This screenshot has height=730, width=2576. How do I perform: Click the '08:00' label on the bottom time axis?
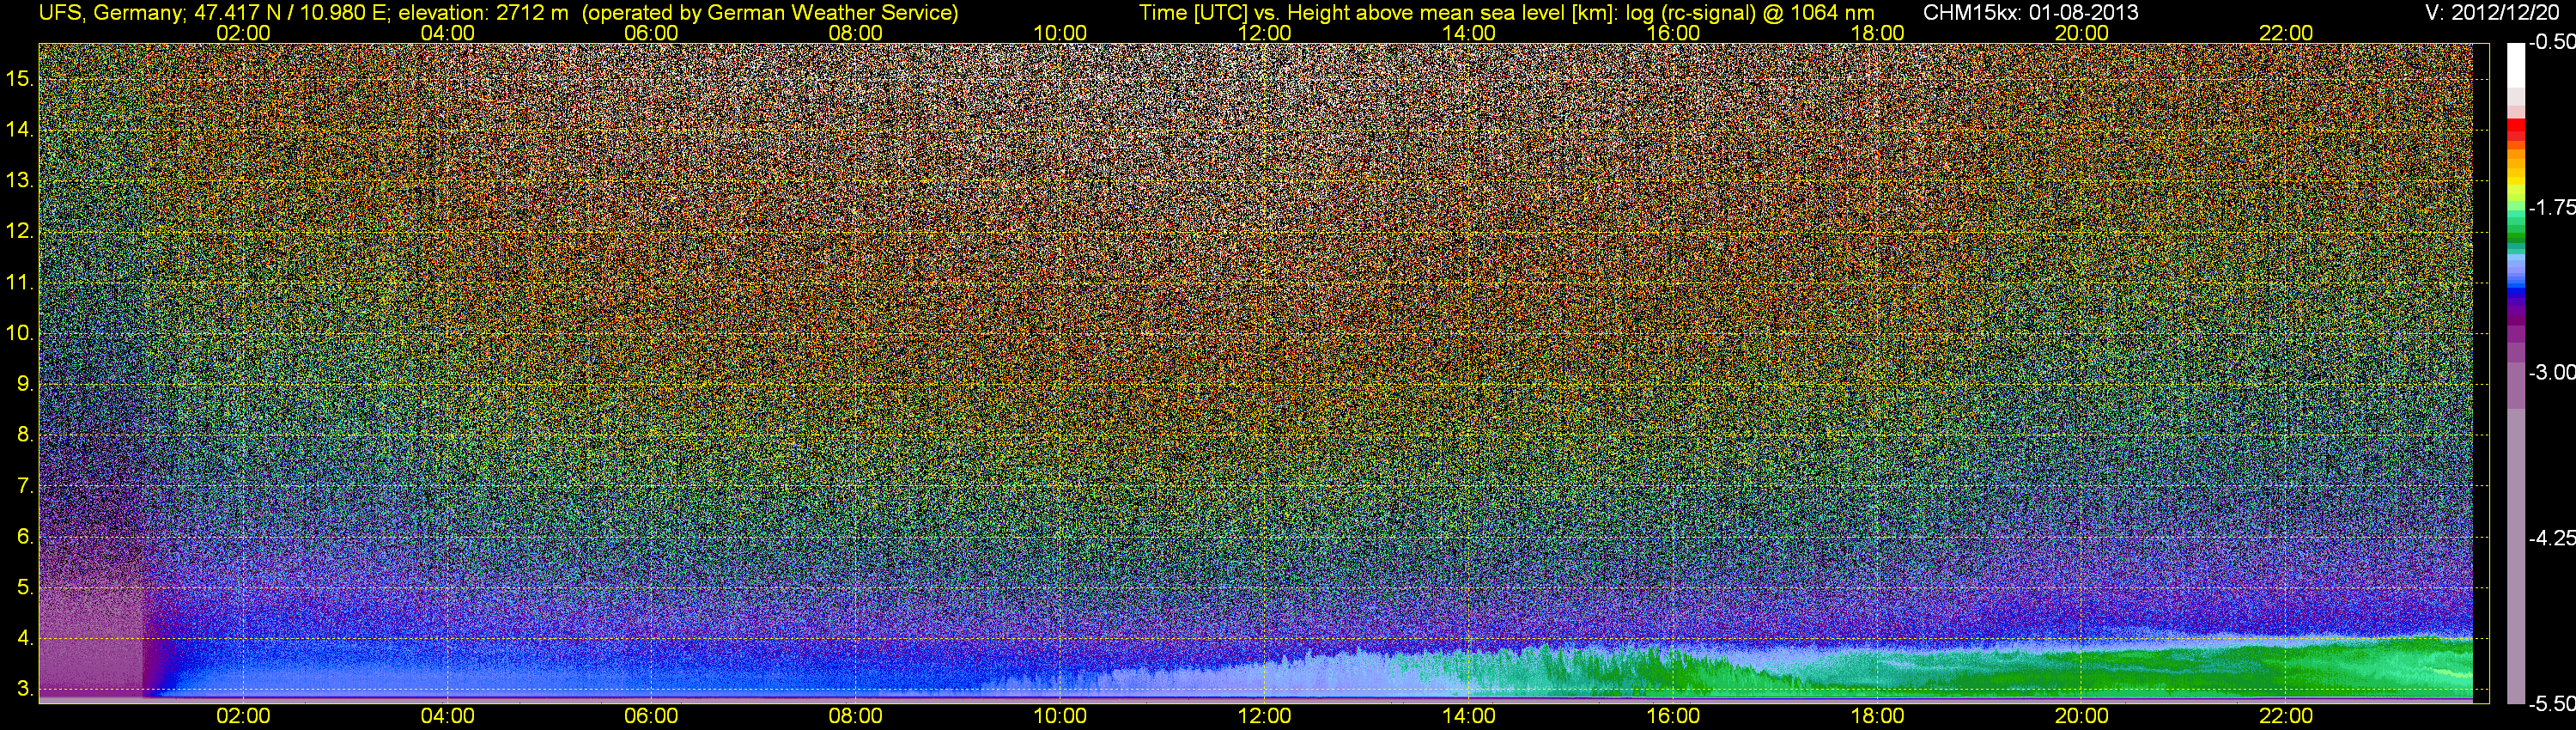[x=856, y=716]
